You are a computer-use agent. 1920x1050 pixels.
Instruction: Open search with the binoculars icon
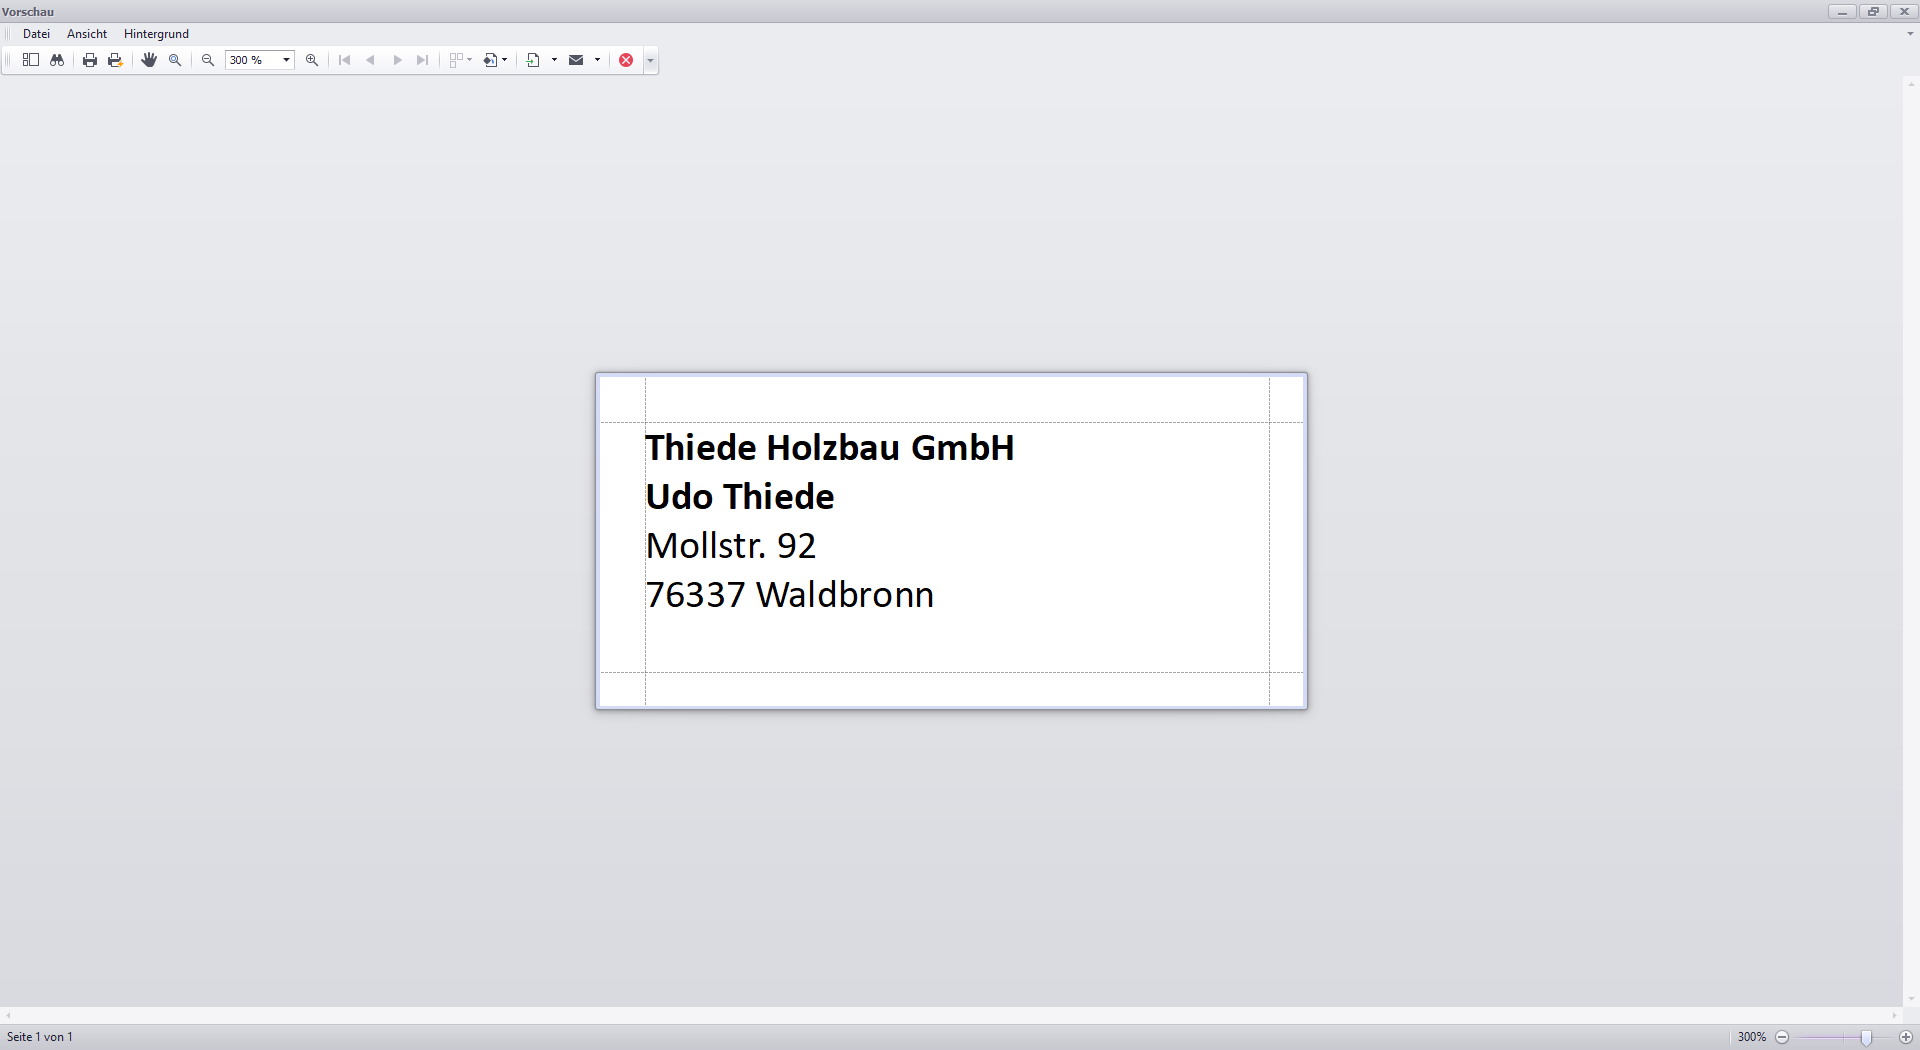[x=57, y=60]
